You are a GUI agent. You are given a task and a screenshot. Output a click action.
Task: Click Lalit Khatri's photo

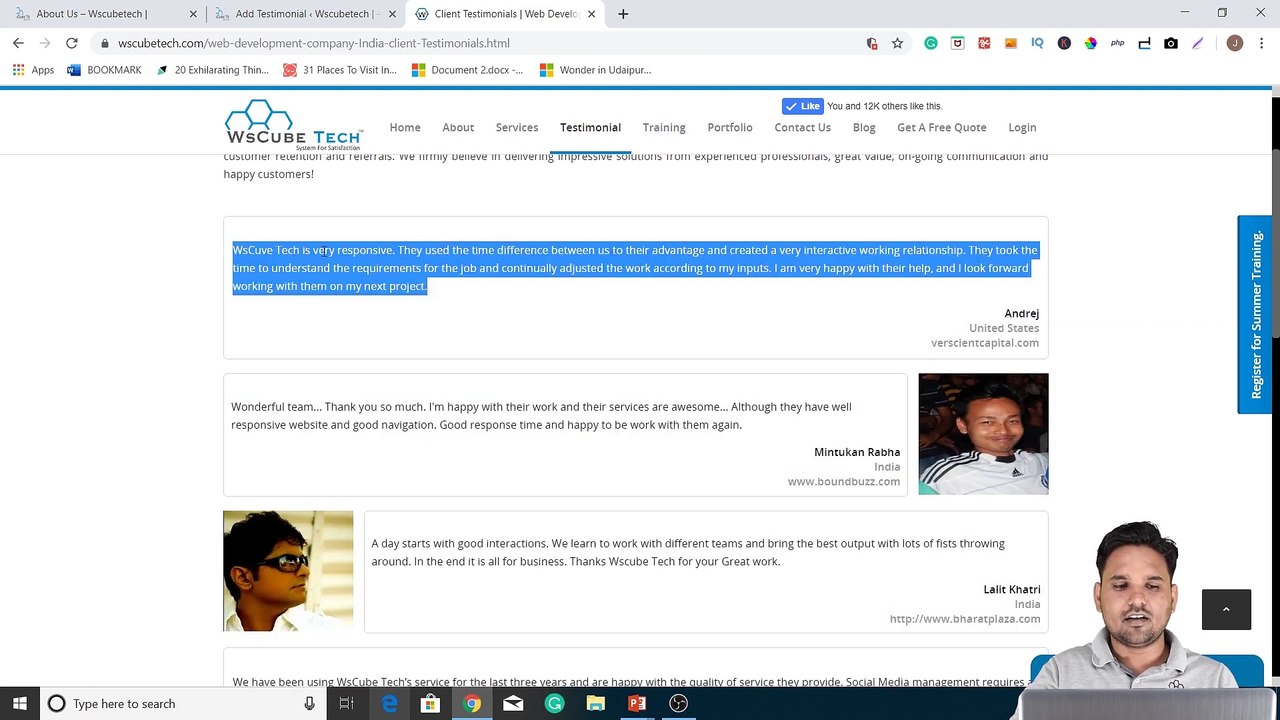point(288,571)
